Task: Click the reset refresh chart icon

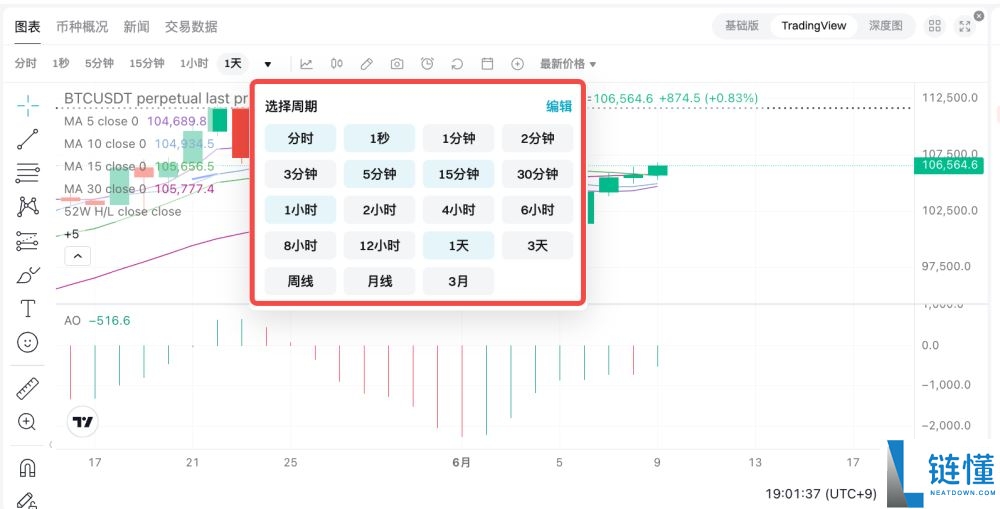Action: tap(457, 64)
